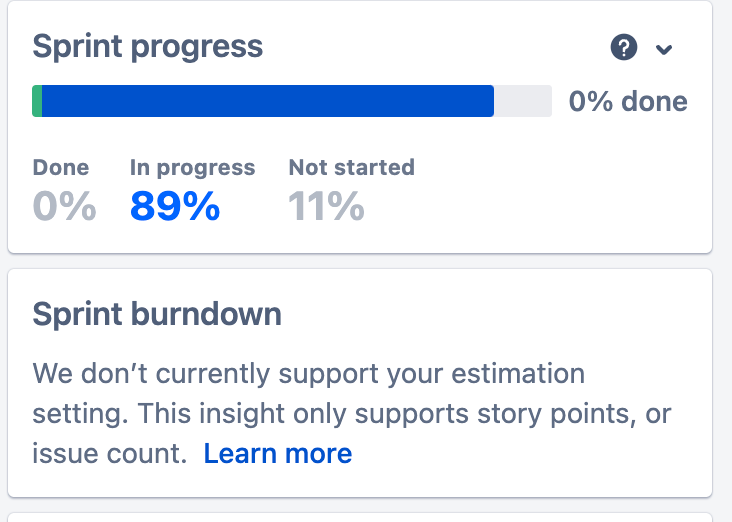
Task: Select the Sprint burndown heading
Action: pos(157,314)
